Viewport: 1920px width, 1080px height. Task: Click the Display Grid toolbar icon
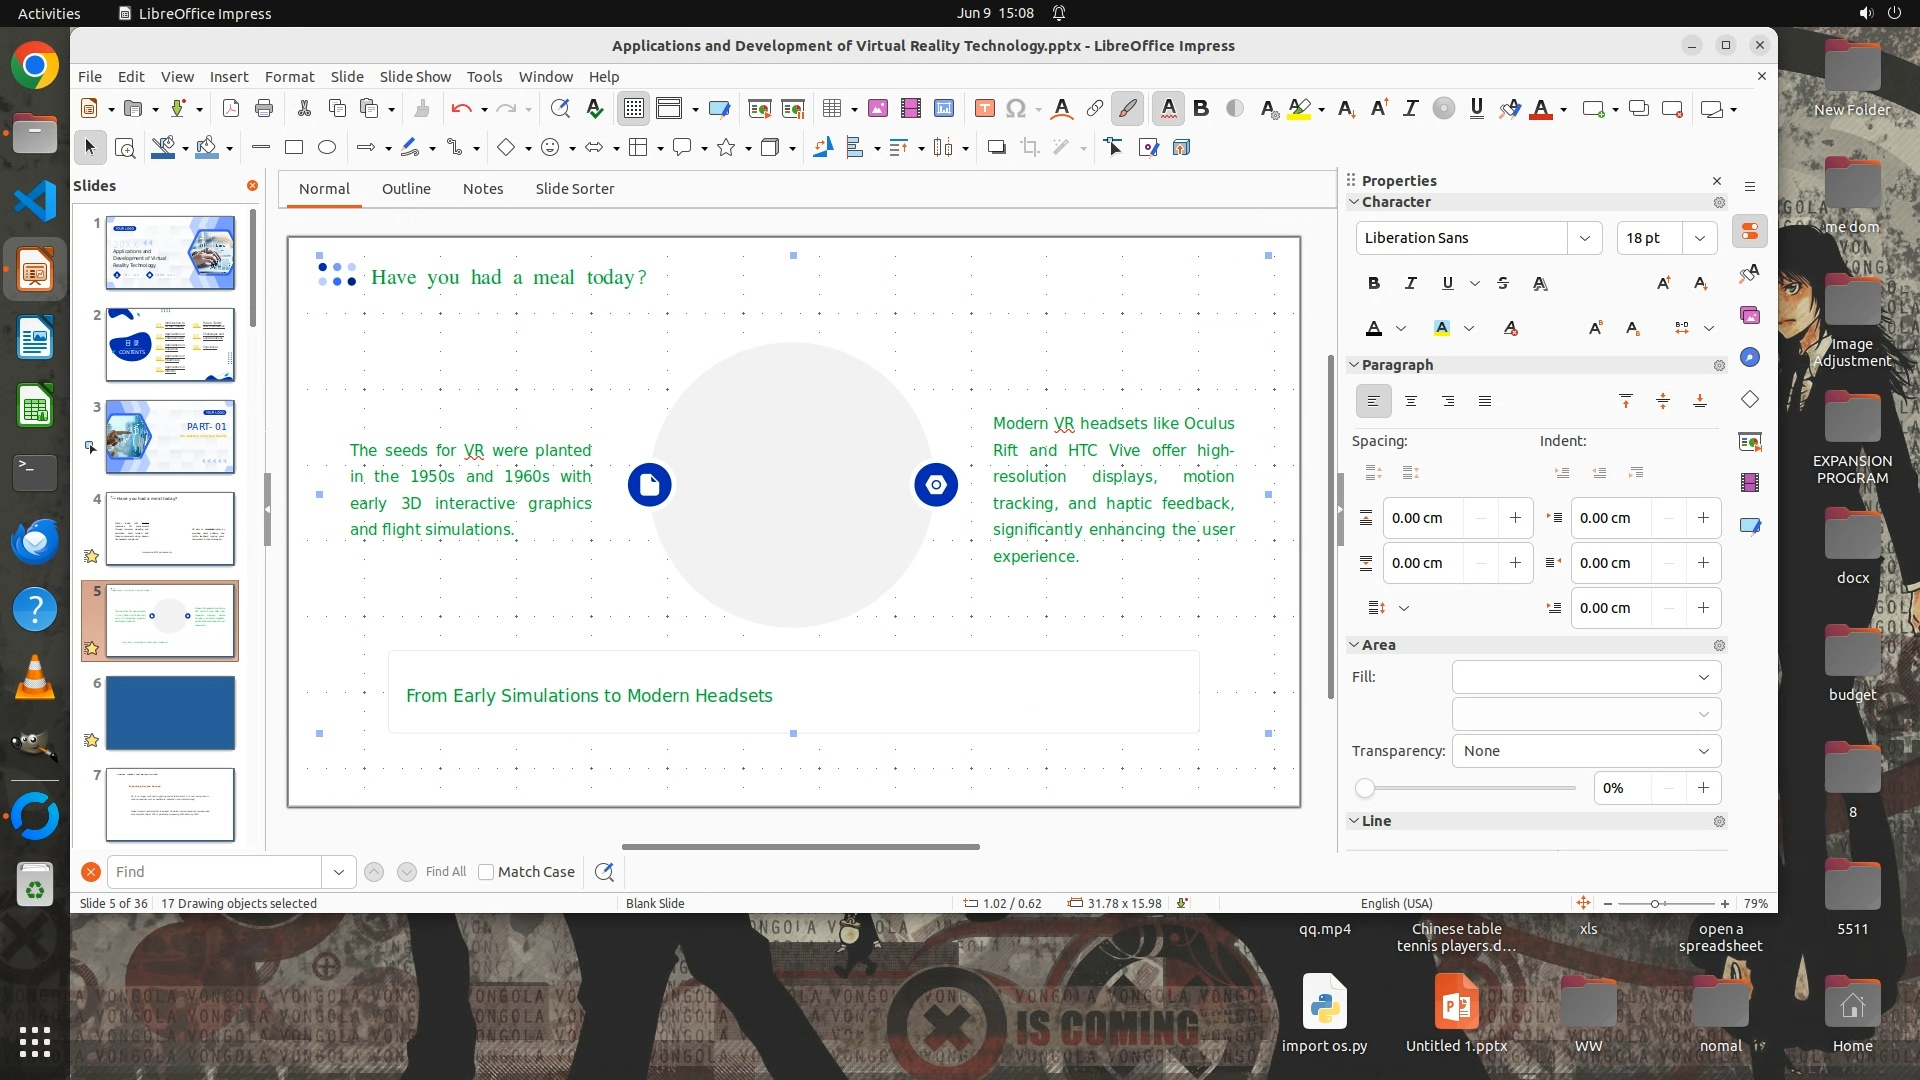click(634, 109)
